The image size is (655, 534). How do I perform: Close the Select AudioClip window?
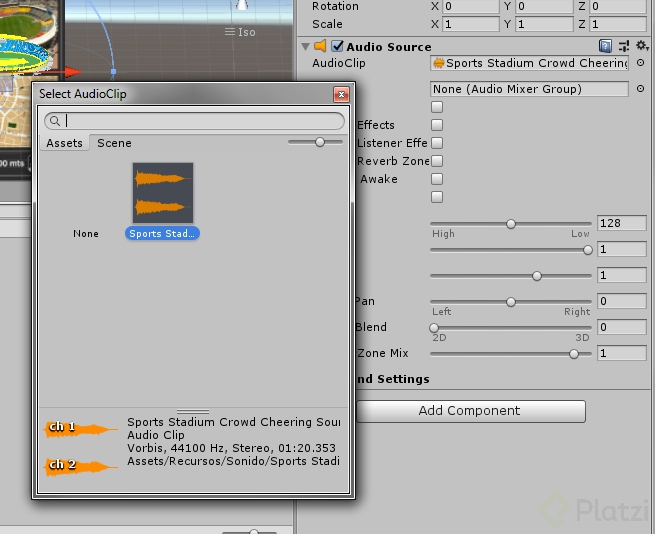(341, 94)
